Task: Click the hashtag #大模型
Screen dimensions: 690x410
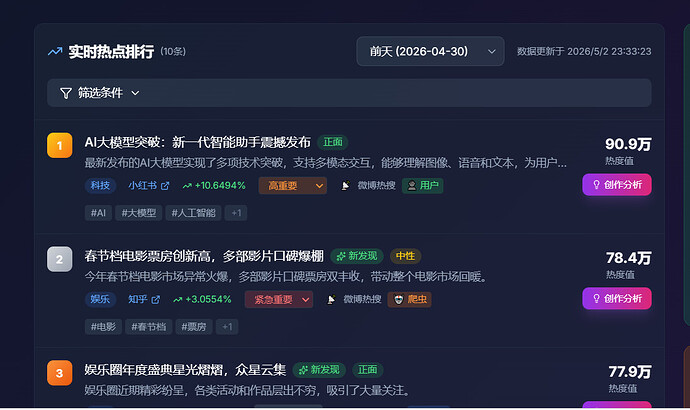Action: tap(139, 213)
